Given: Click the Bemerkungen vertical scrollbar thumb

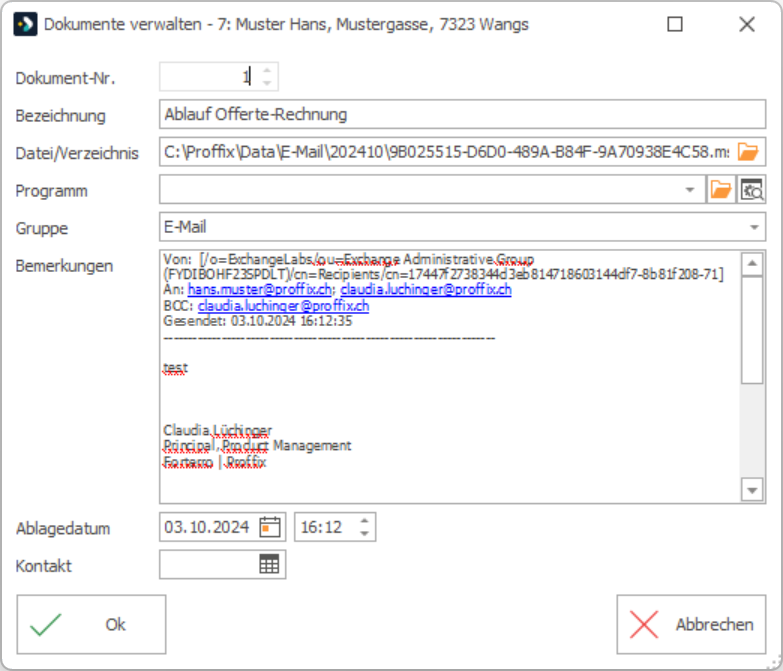Looking at the screenshot, I should 752,331.
